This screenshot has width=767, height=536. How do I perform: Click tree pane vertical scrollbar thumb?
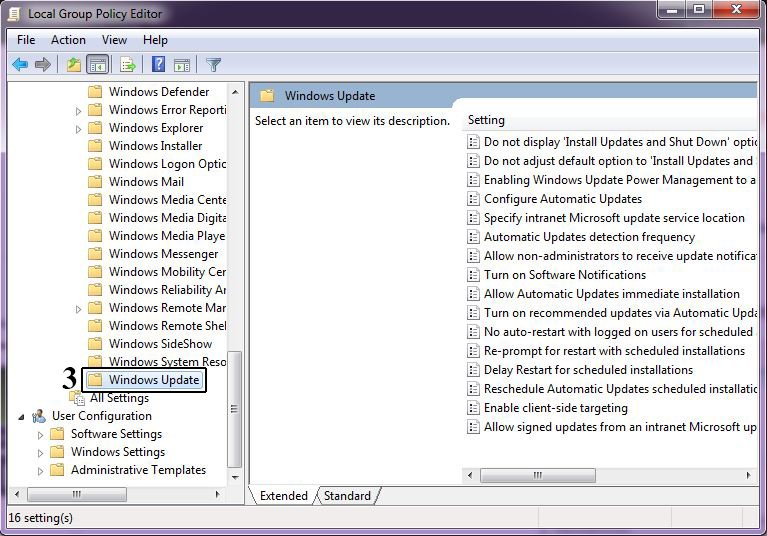pyautogui.click(x=235, y=409)
